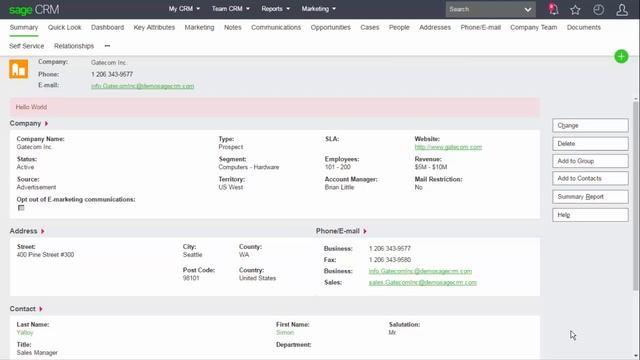Viewport: 640px width, 360px height.
Task: Switch to the Summary tab
Action: 24,27
